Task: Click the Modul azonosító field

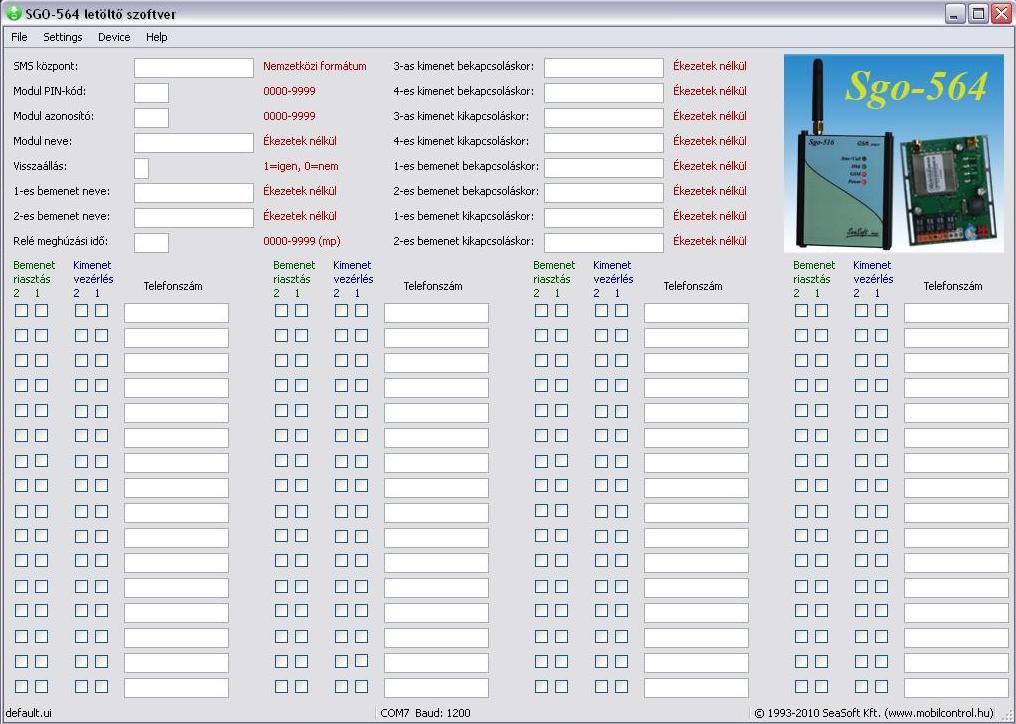Action: tap(152, 118)
